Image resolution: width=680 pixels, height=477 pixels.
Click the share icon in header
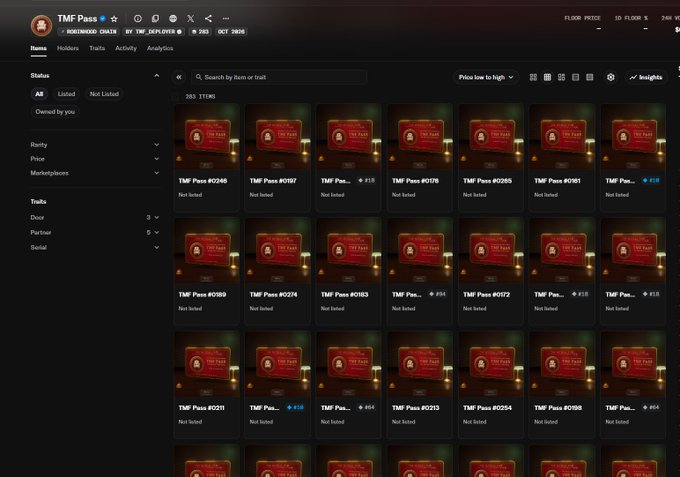tap(208, 18)
